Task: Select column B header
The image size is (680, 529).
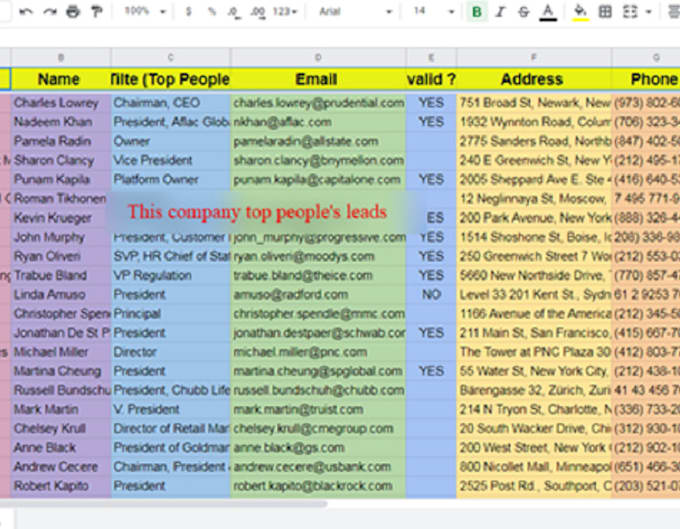Action: [x=61, y=57]
